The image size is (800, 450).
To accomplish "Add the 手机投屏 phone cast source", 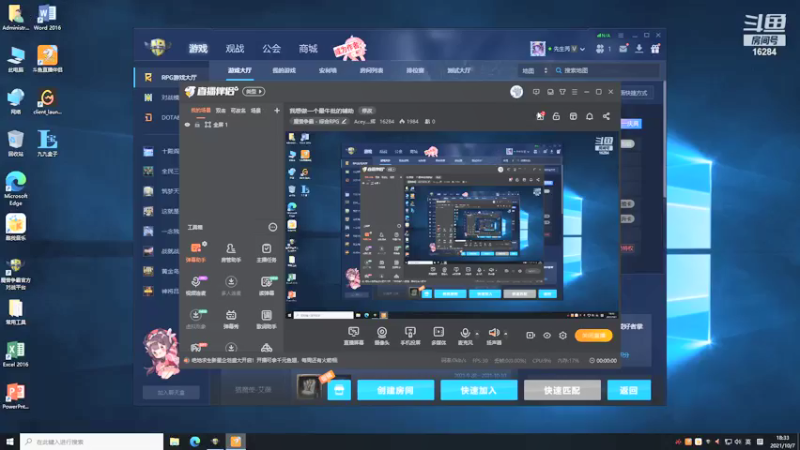I will click(410, 336).
